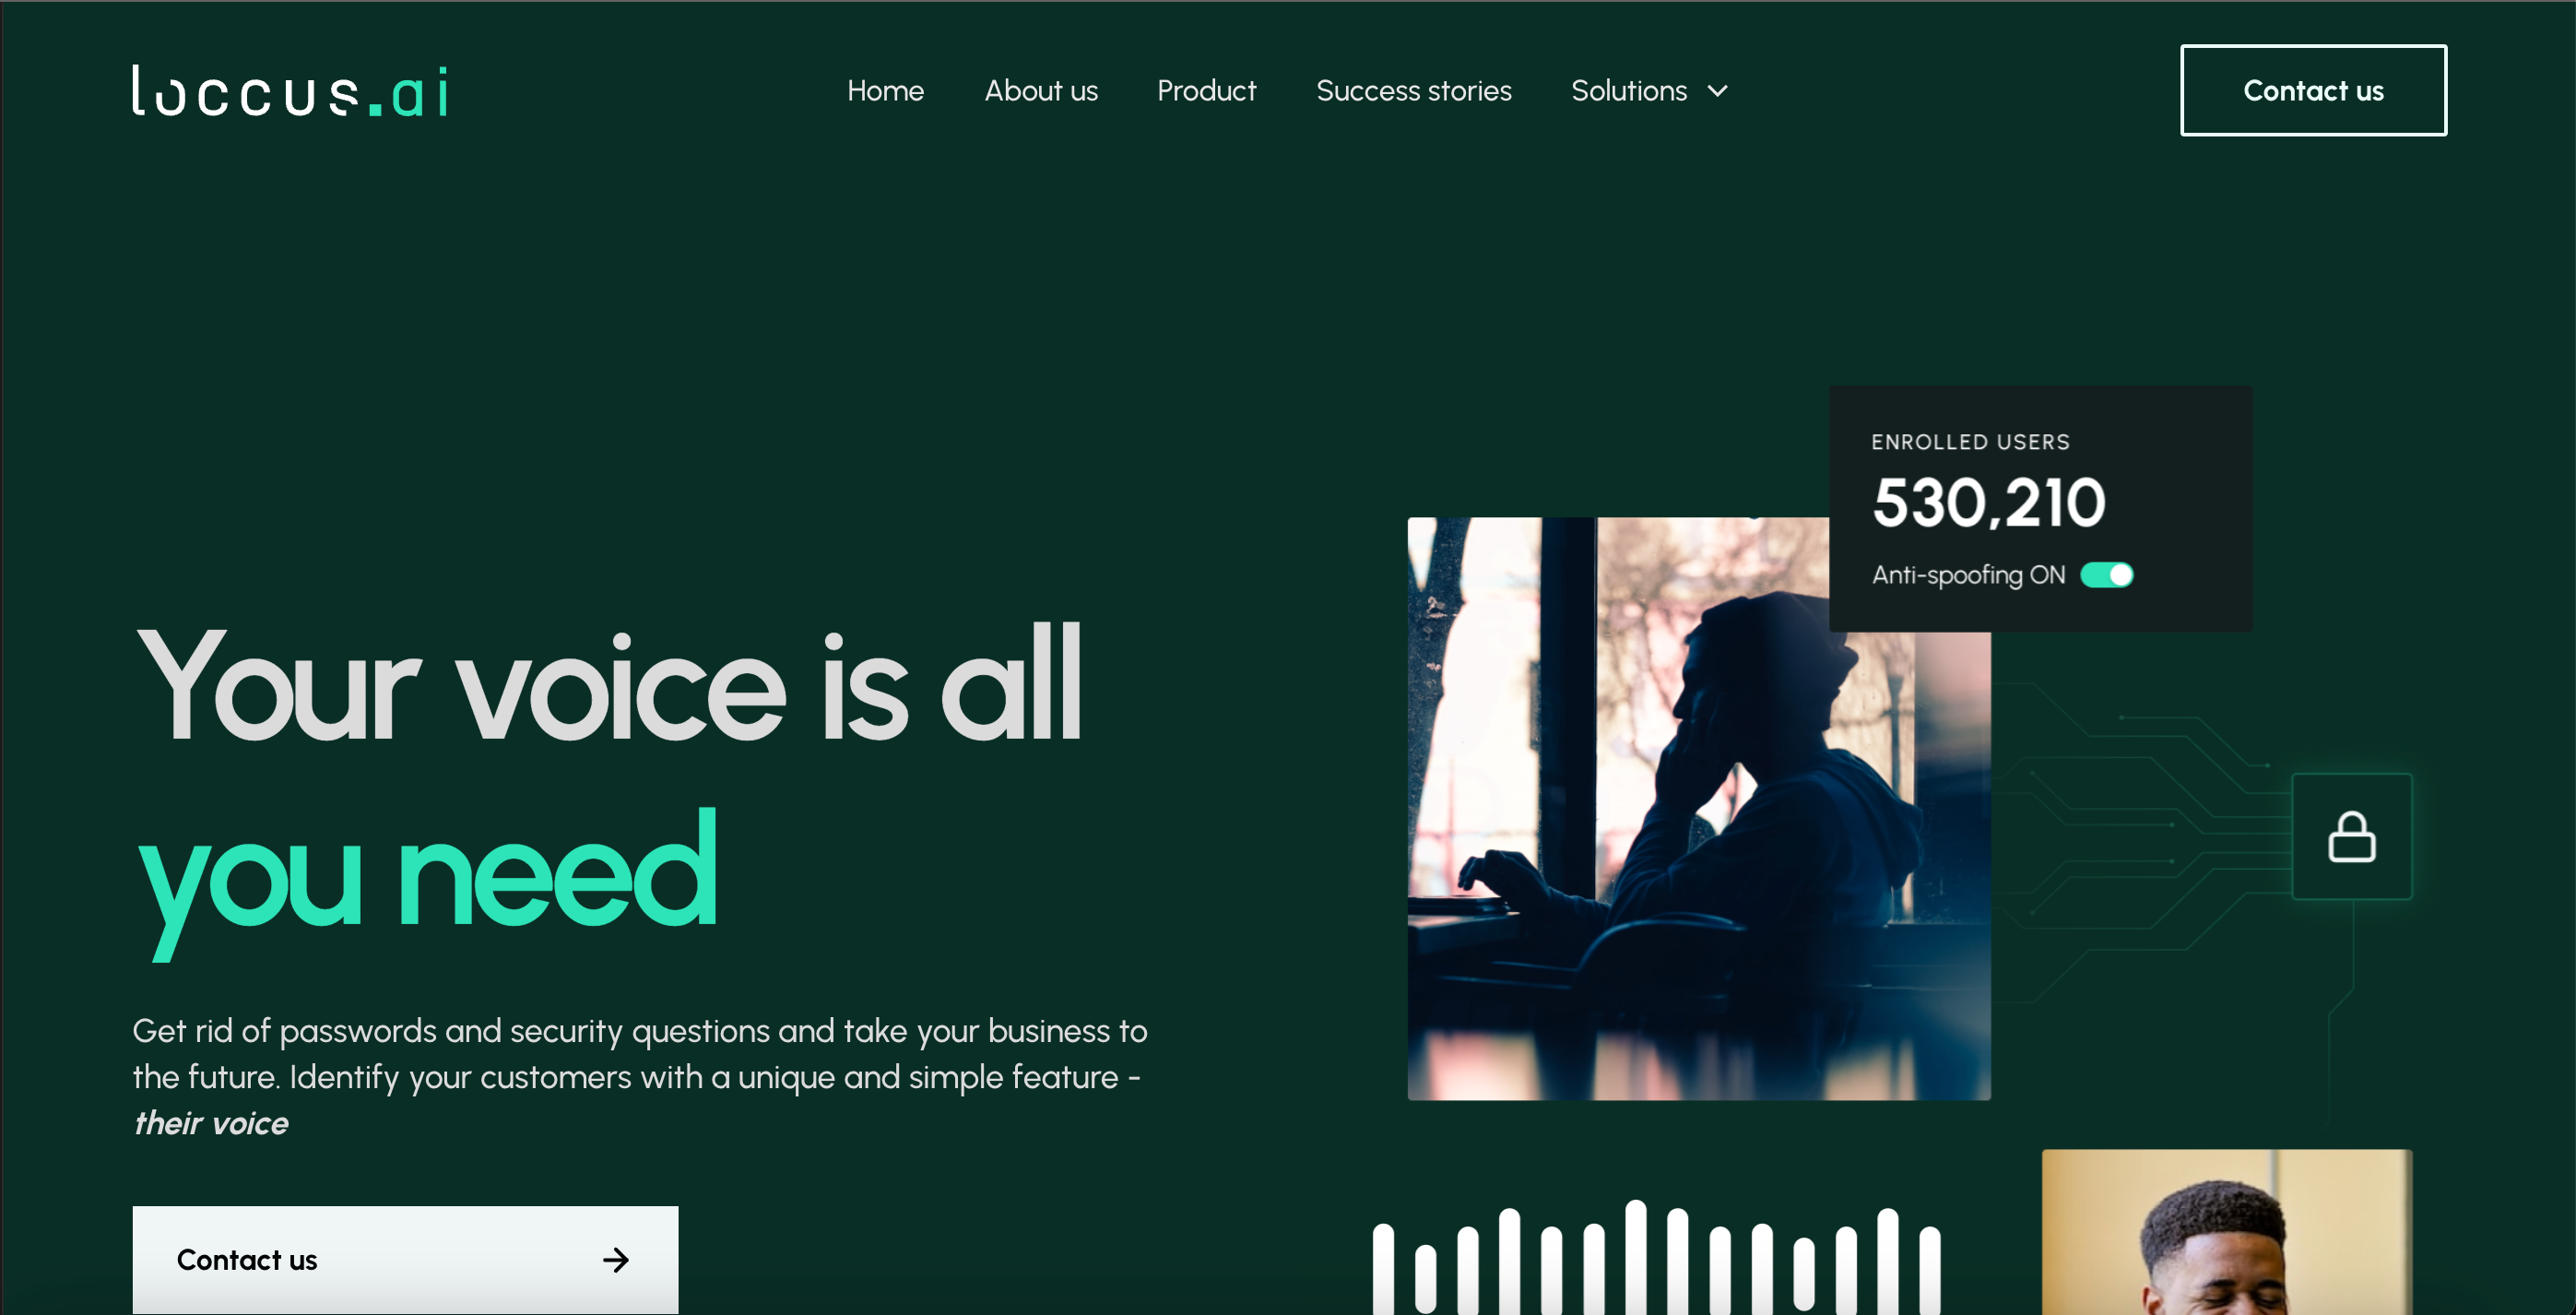2576x1315 pixels.
Task: Open Success stories
Action: click(1413, 91)
